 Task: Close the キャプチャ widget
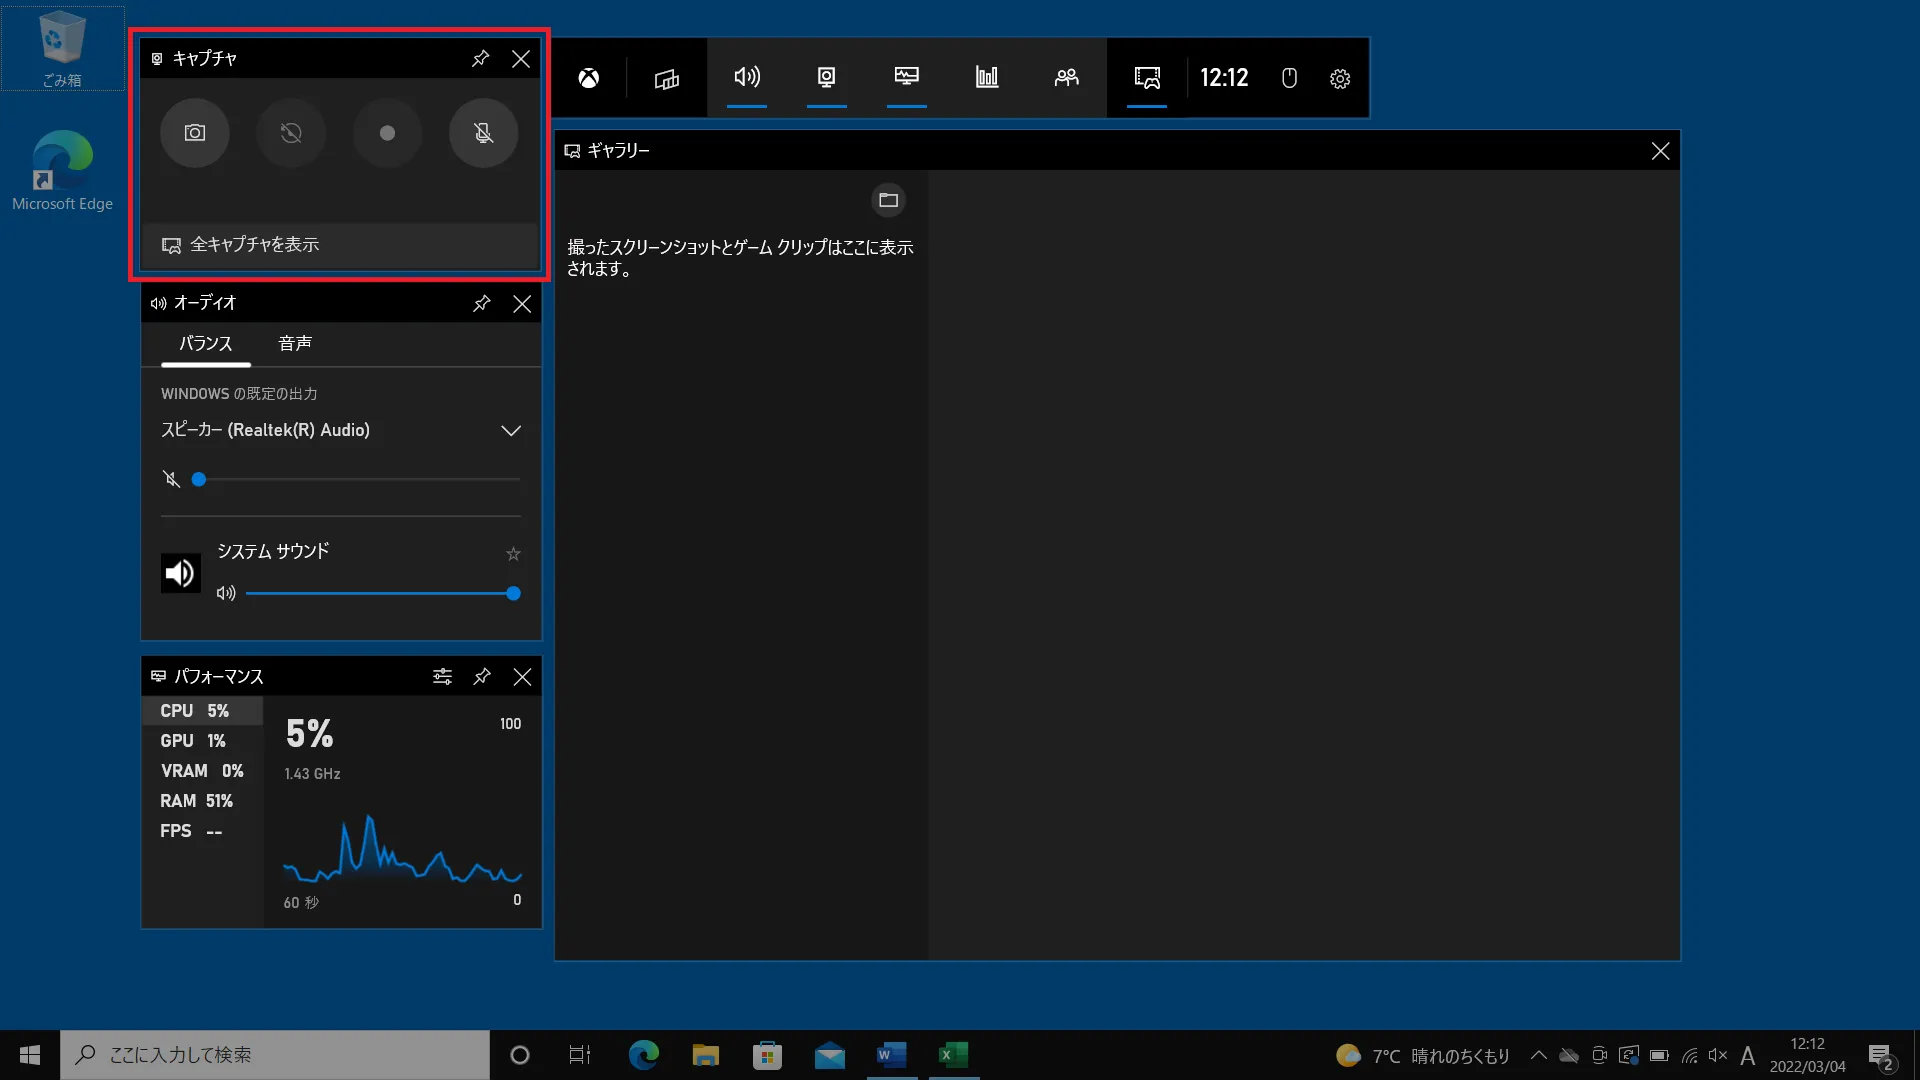[x=521, y=58]
